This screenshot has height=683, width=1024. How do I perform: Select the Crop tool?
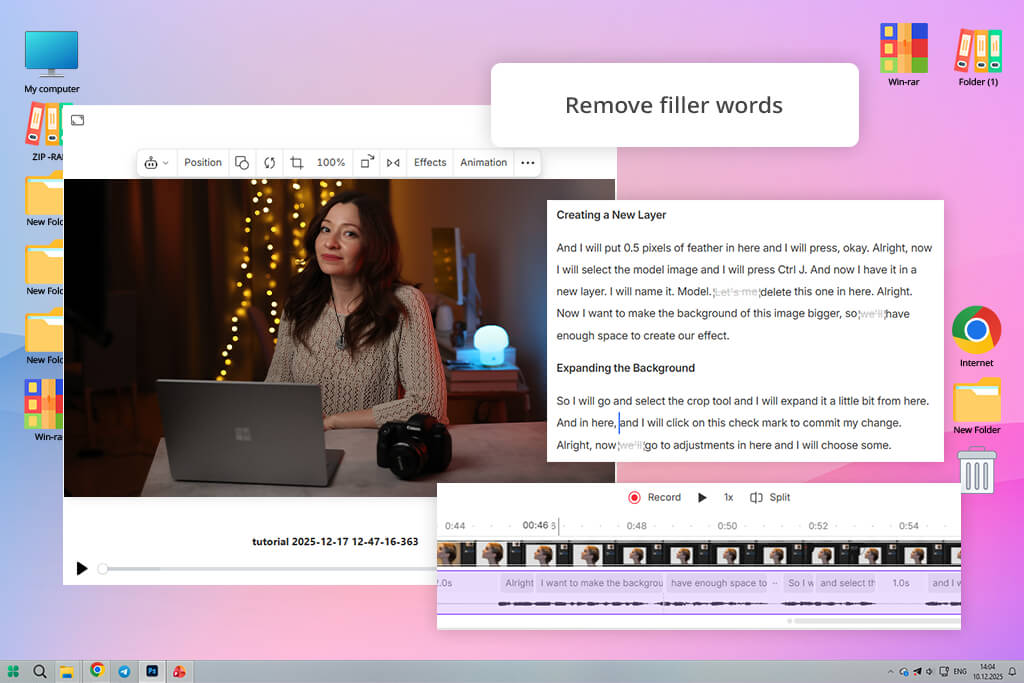(296, 163)
